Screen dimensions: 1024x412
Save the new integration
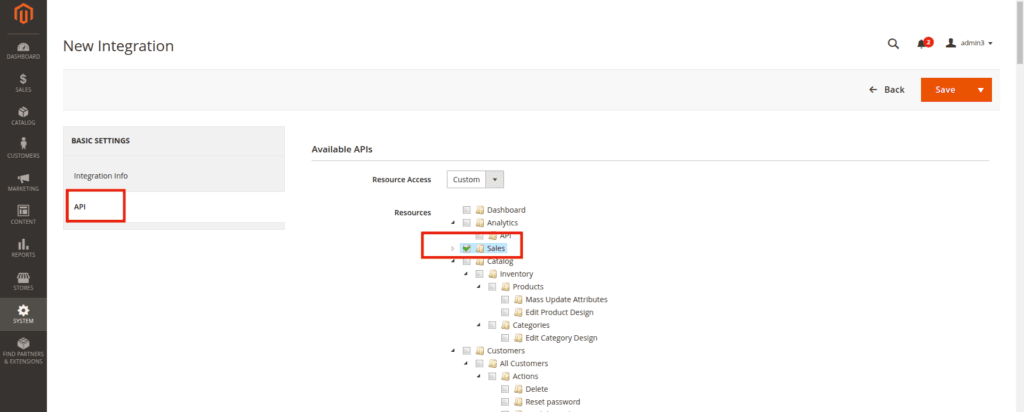(x=945, y=90)
